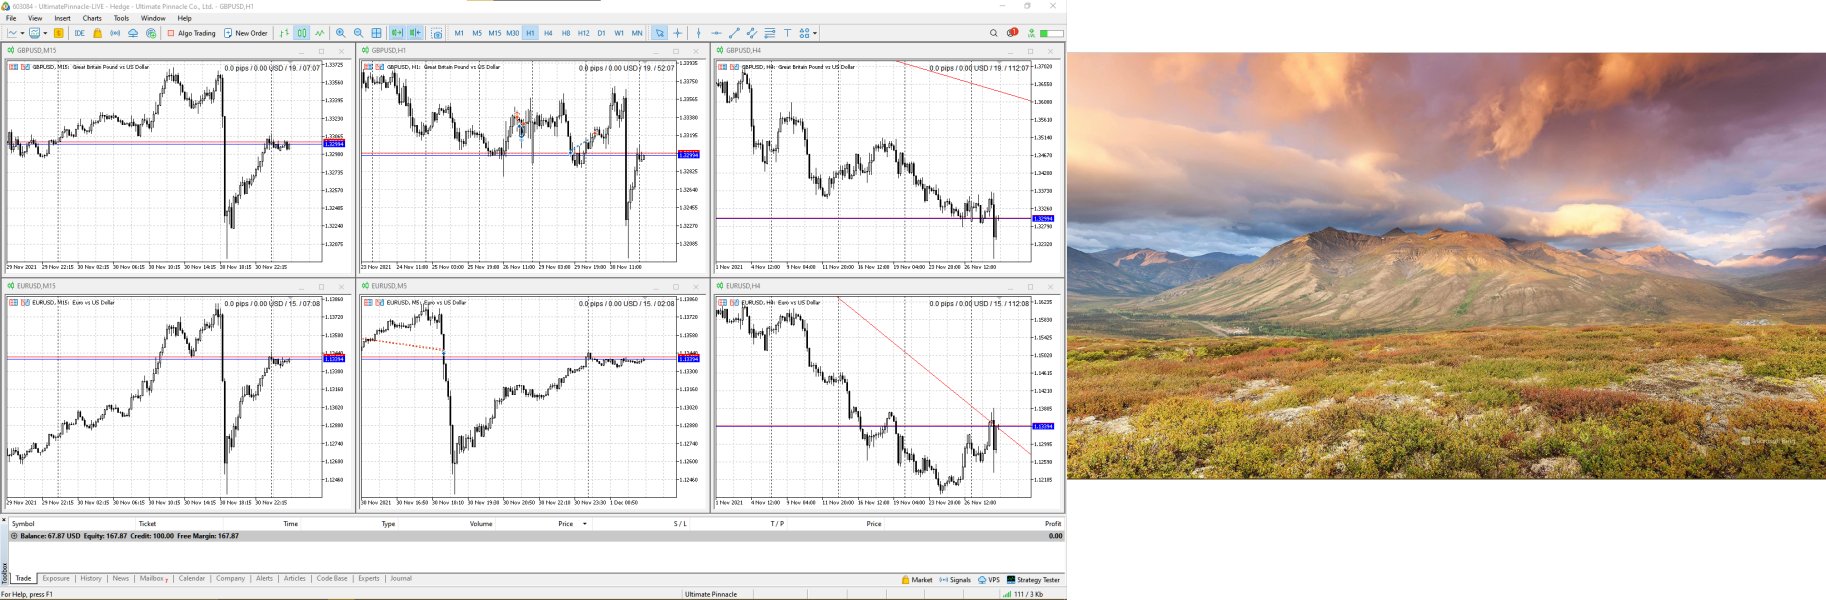Click the Symbol column header
The image size is (1826, 600).
(x=23, y=524)
